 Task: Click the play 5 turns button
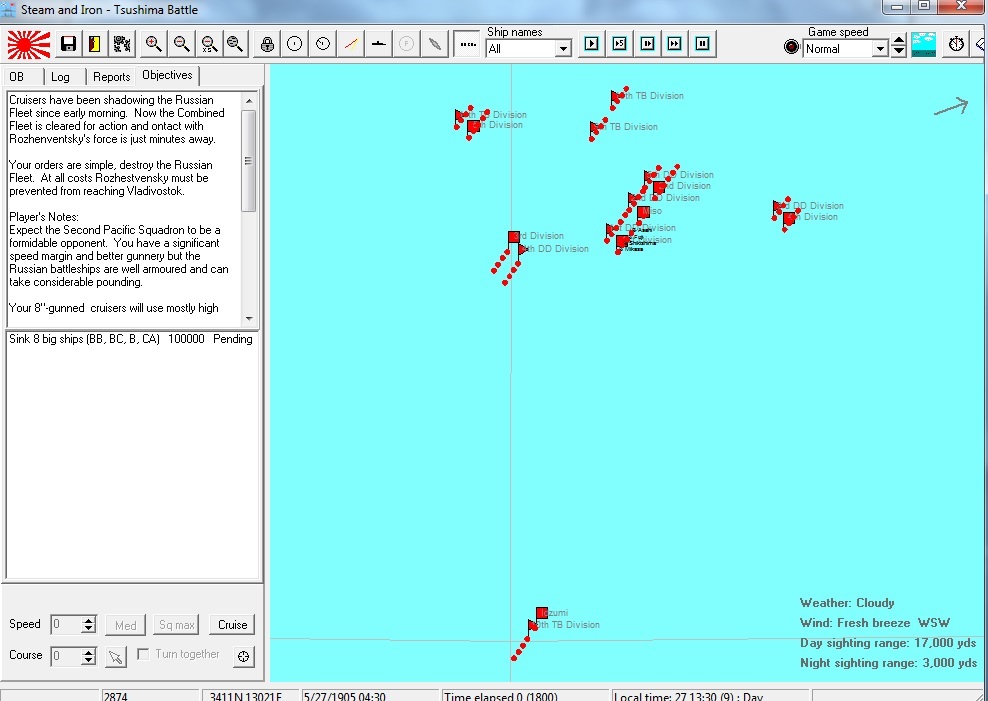point(619,43)
